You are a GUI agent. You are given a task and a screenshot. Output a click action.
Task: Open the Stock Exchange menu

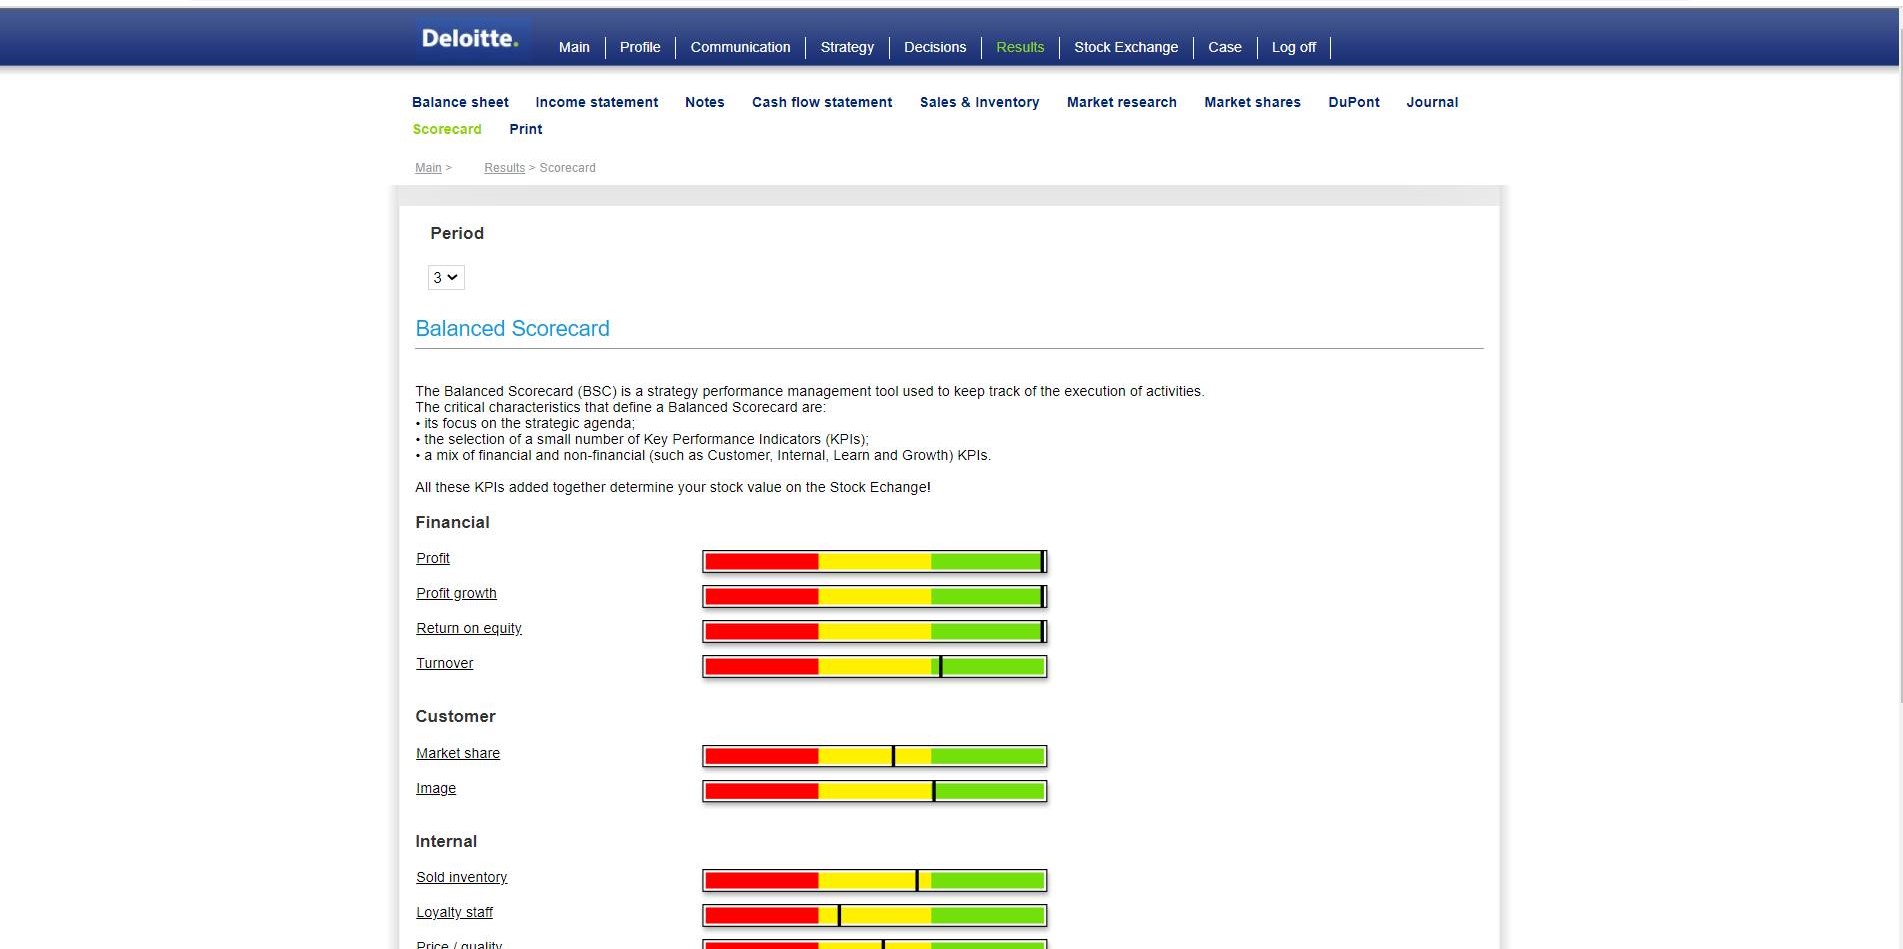[1125, 47]
